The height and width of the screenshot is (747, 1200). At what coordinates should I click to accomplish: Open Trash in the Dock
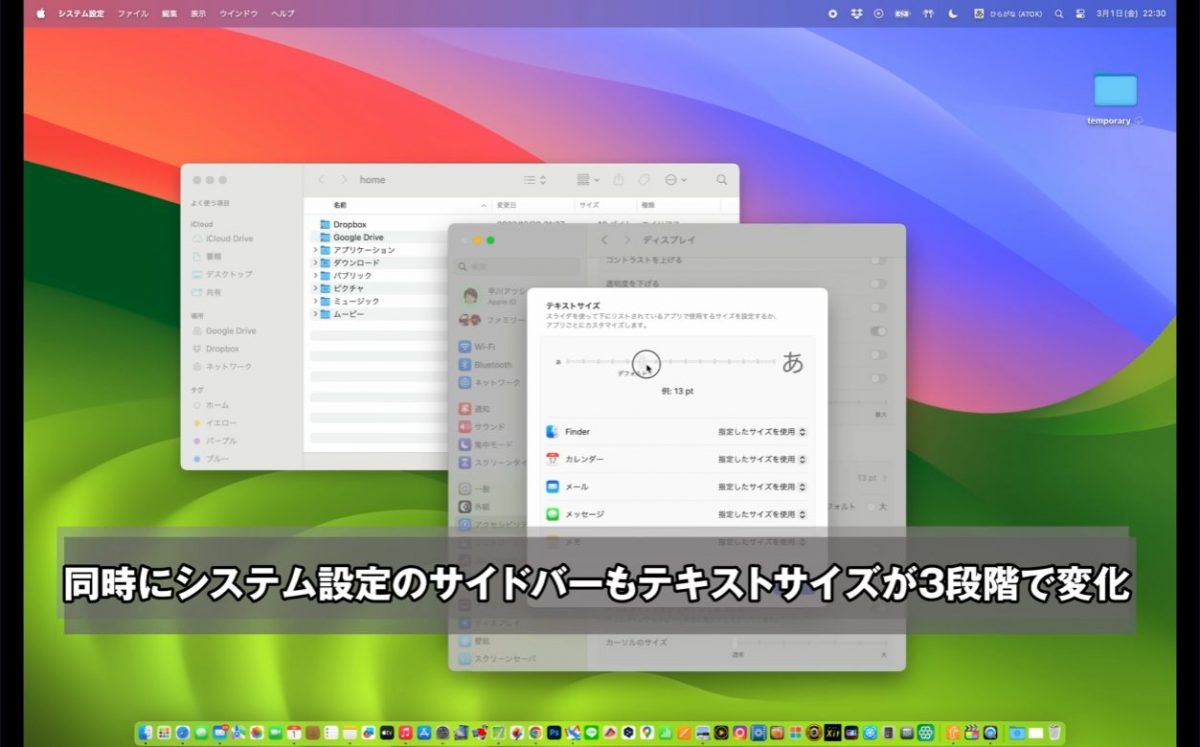(1054, 733)
